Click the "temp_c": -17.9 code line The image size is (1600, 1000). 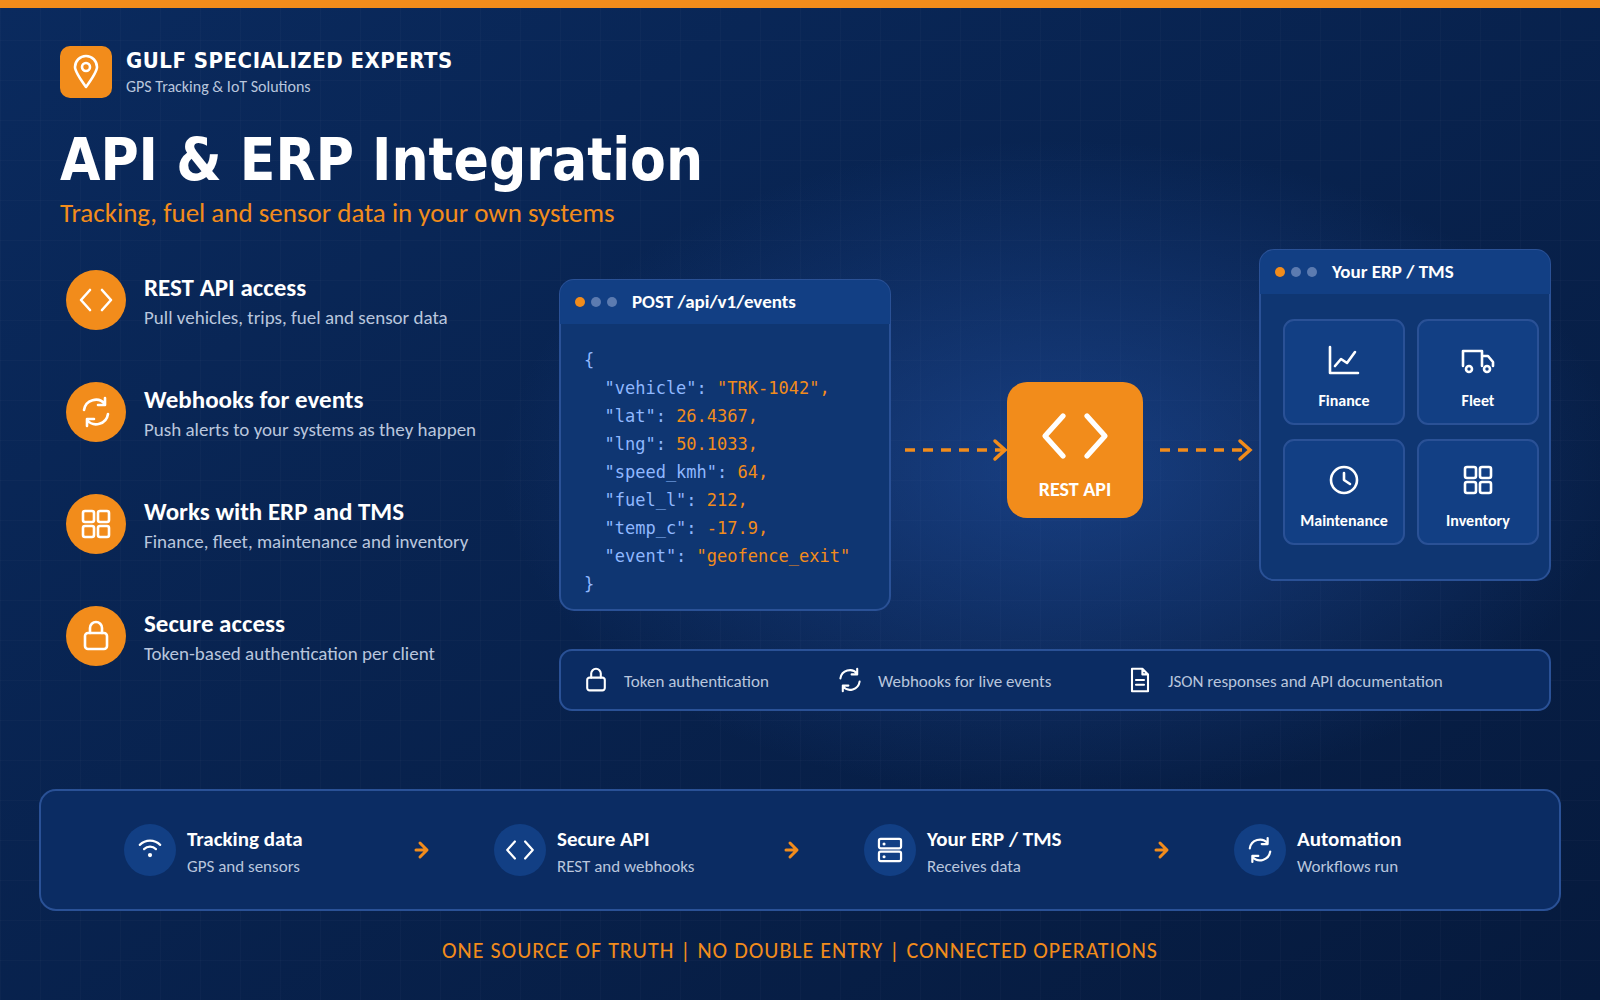[x=686, y=528]
